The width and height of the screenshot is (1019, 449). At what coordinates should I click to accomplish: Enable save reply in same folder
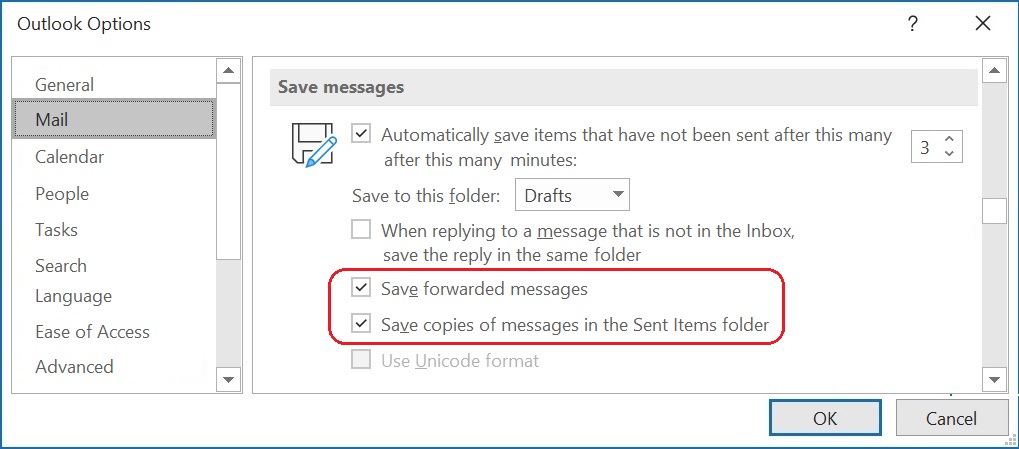[x=361, y=230]
